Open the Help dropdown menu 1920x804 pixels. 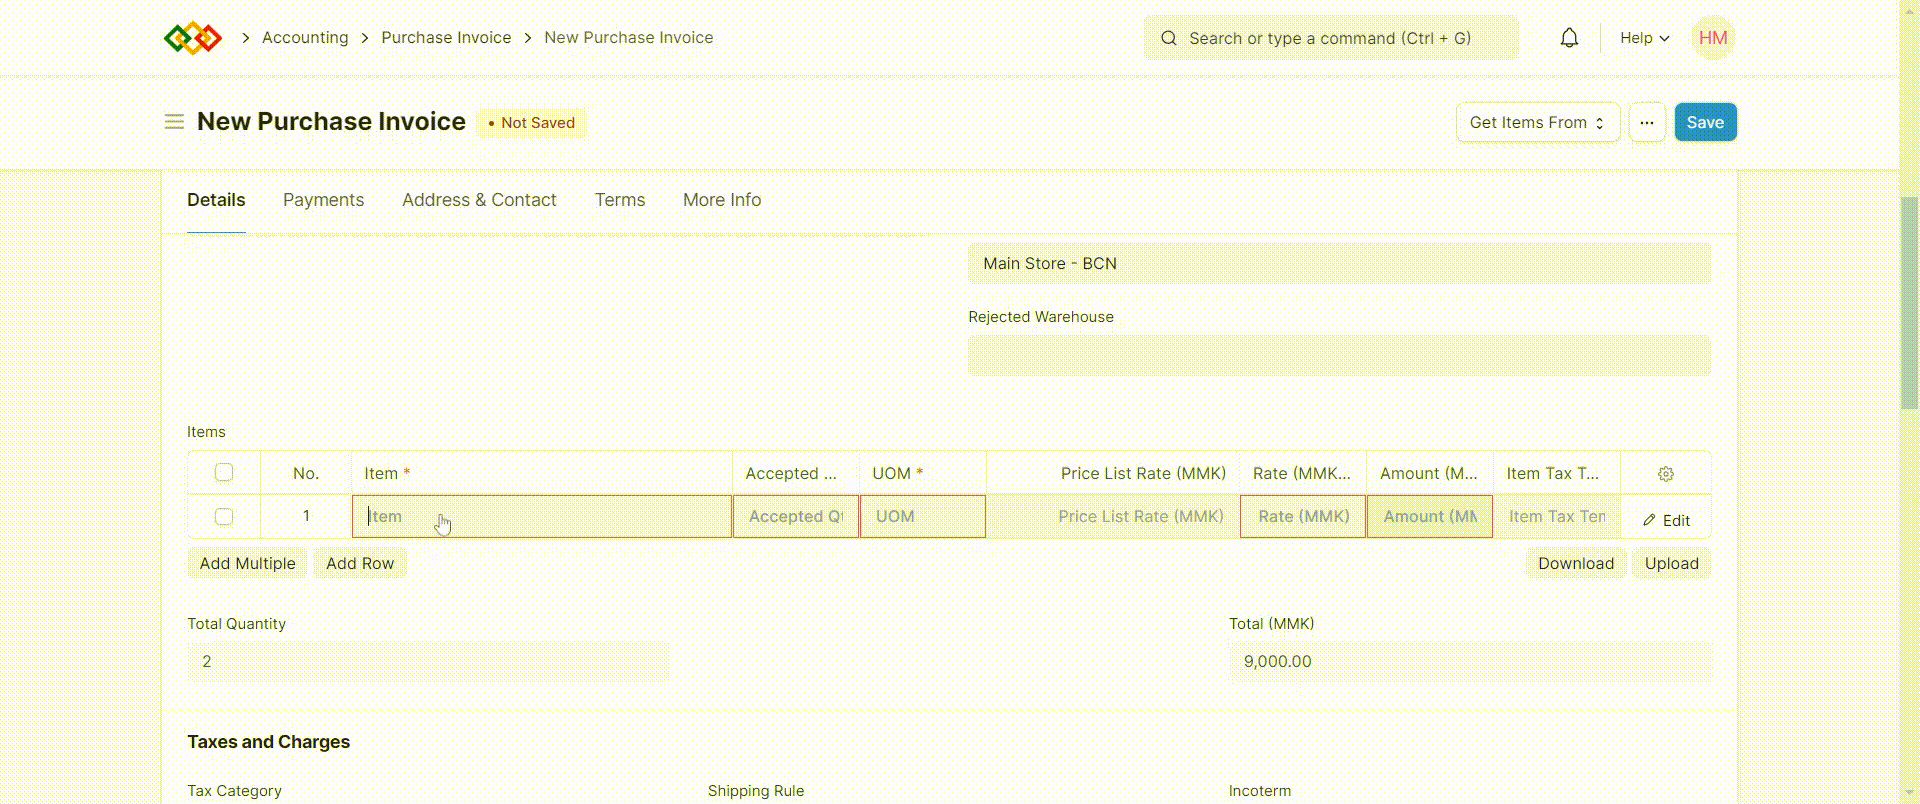[x=1644, y=38]
